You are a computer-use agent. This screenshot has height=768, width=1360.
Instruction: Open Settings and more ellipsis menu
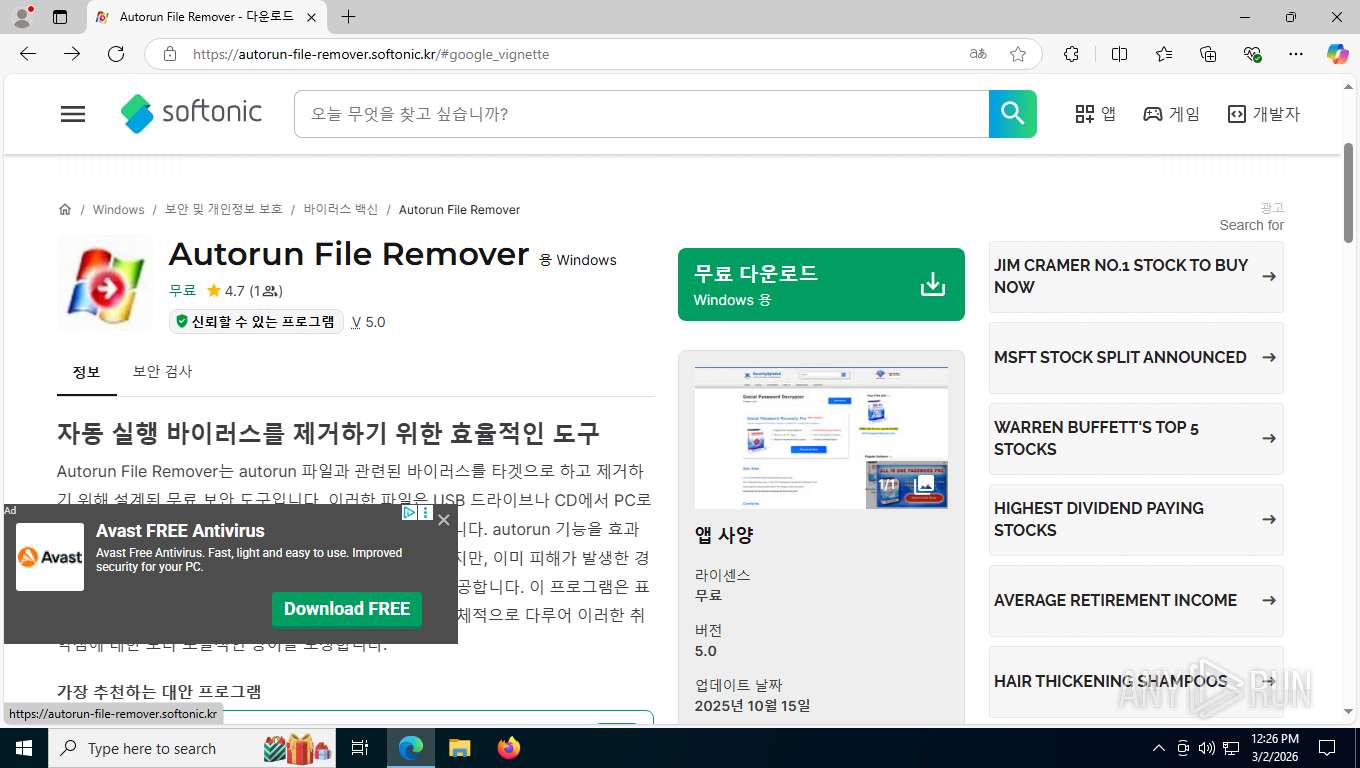[1296, 54]
